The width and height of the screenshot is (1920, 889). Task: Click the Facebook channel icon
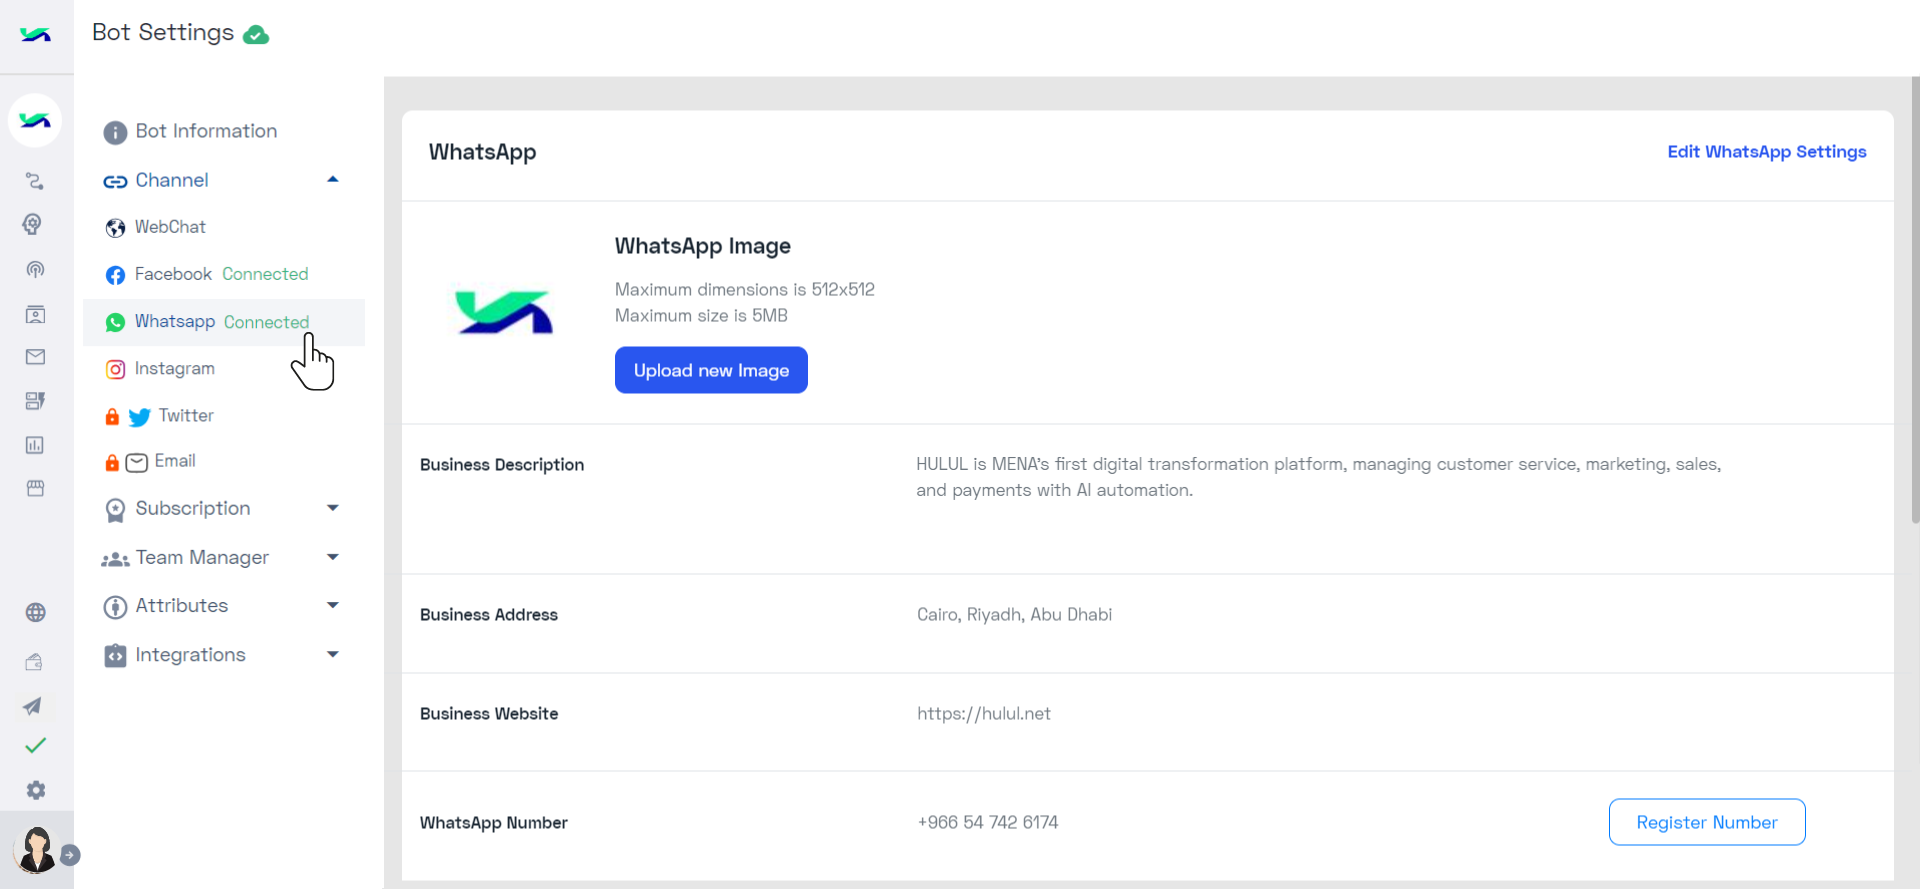115,275
